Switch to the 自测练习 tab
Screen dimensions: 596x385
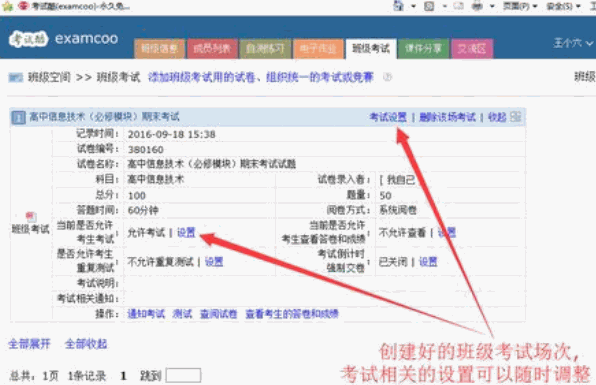265,49
